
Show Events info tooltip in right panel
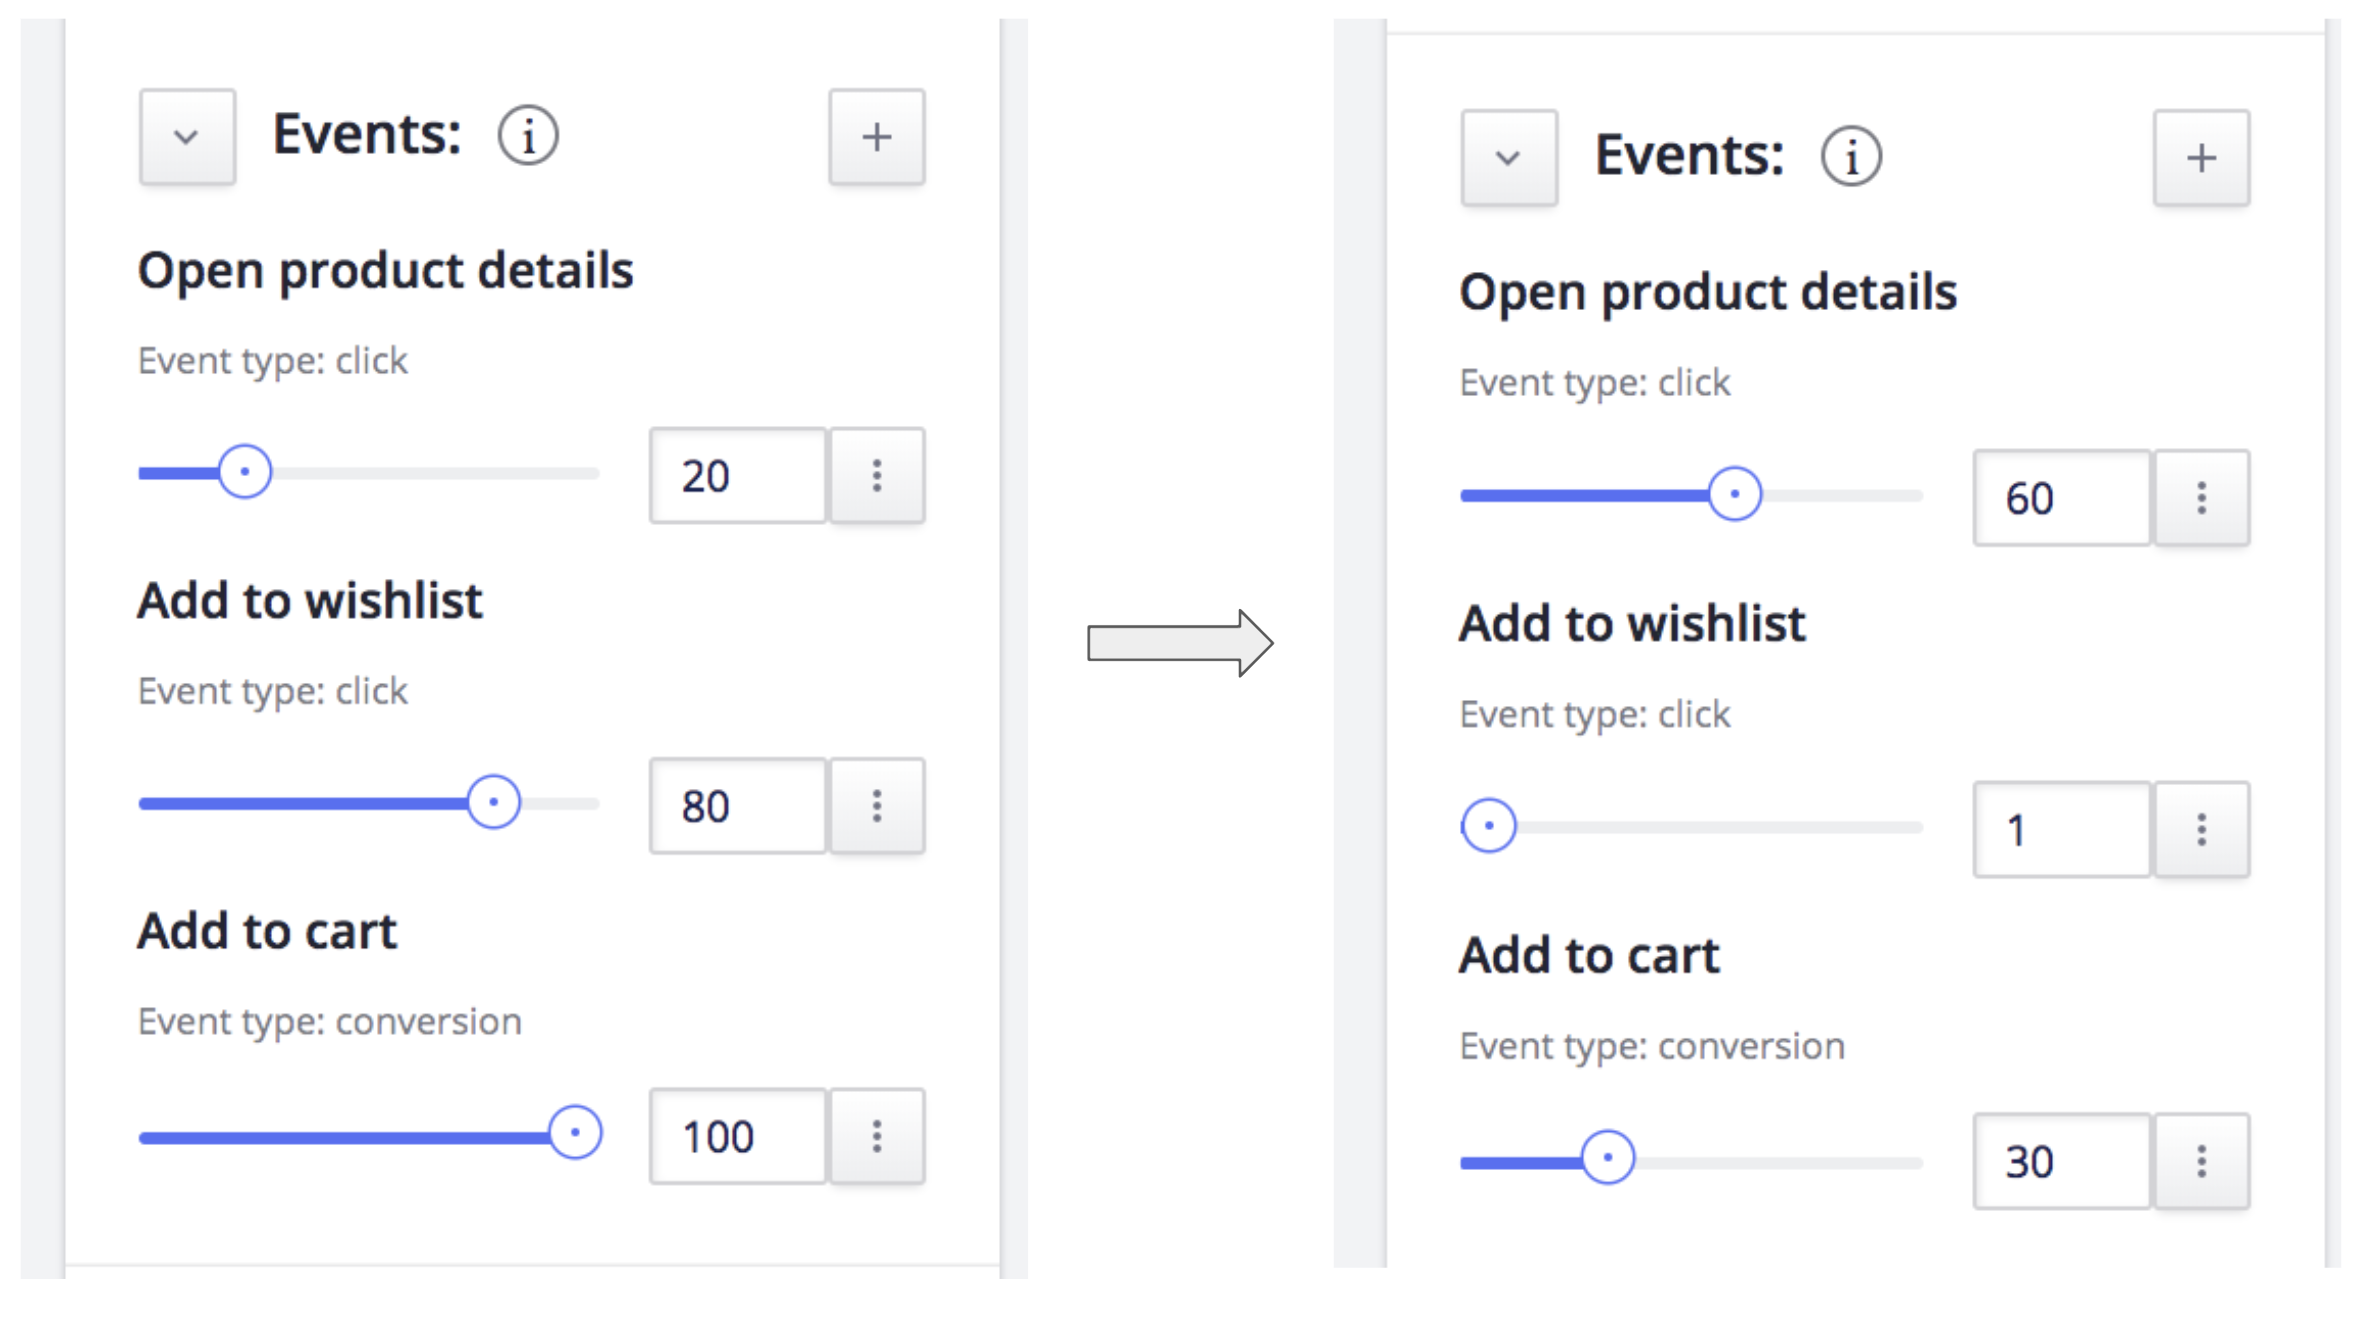point(1851,157)
